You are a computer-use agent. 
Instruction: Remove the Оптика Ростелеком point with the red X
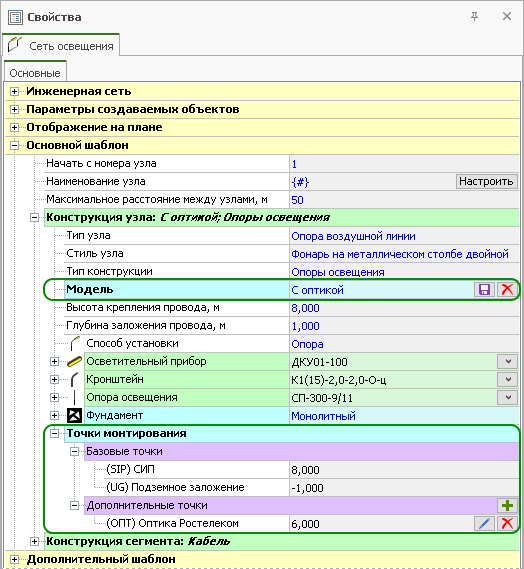[x=507, y=523]
